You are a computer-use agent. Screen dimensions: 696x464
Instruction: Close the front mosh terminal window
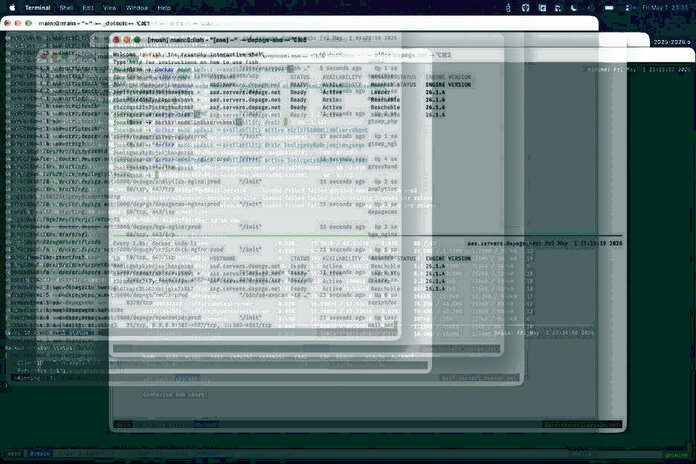click(x=116, y=40)
